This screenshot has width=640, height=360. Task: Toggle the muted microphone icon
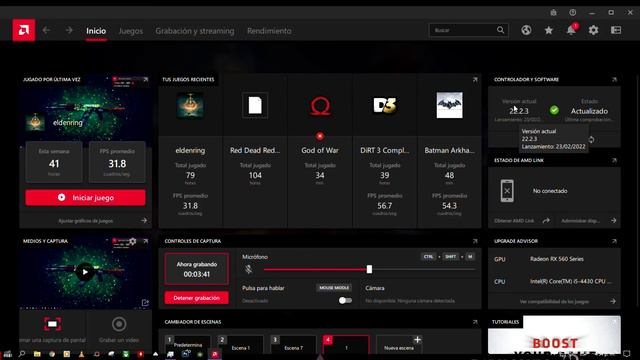point(248,269)
